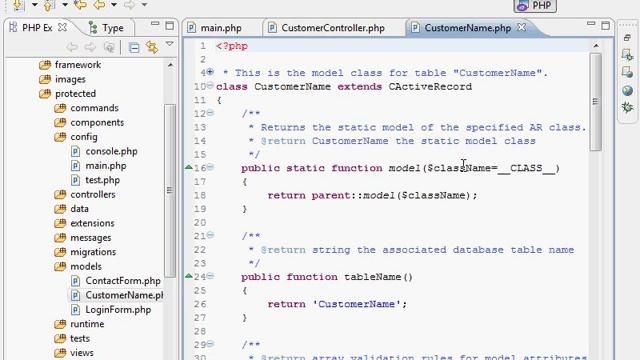640x360 pixels.
Task: Select main.php in the config folder
Action: coord(106,166)
